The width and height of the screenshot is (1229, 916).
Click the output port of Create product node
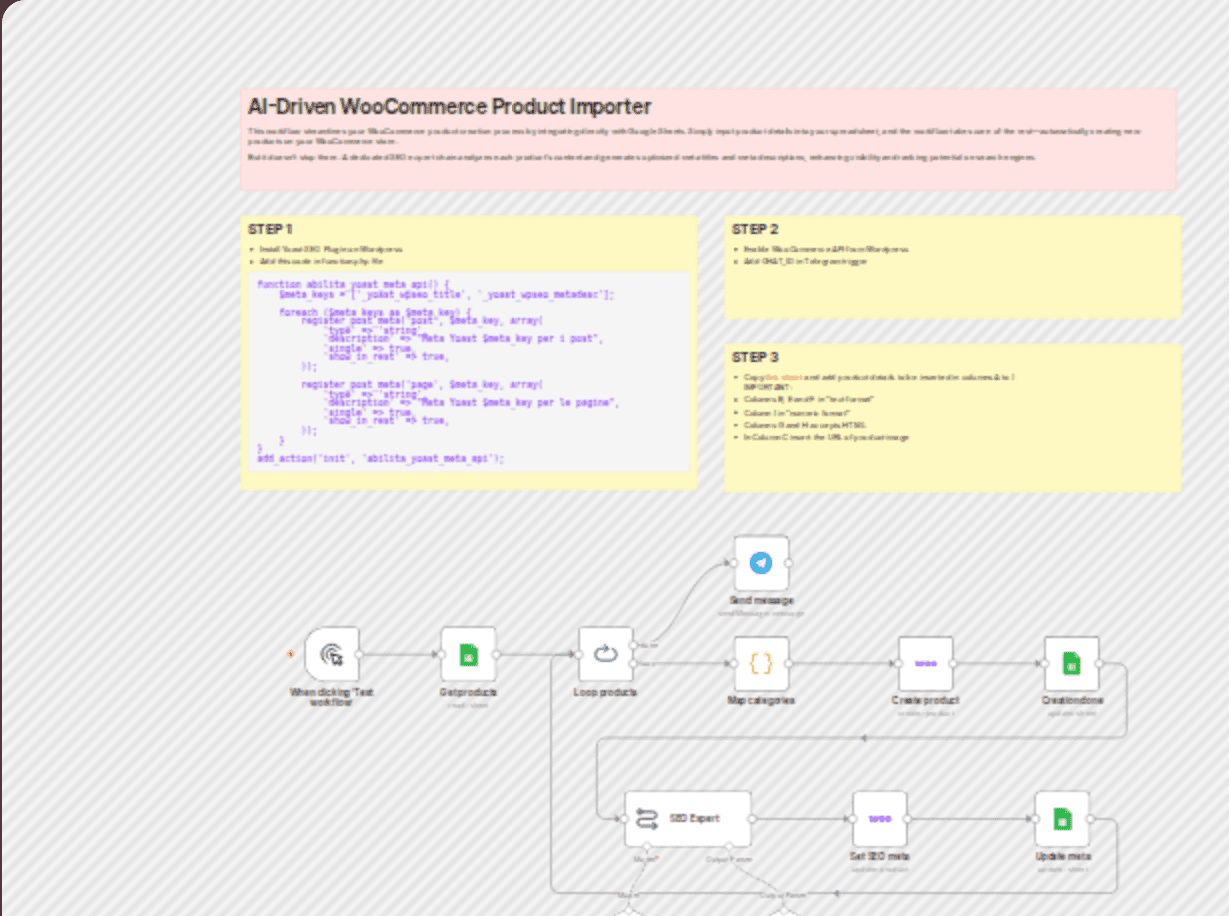pyautogui.click(x=953, y=663)
